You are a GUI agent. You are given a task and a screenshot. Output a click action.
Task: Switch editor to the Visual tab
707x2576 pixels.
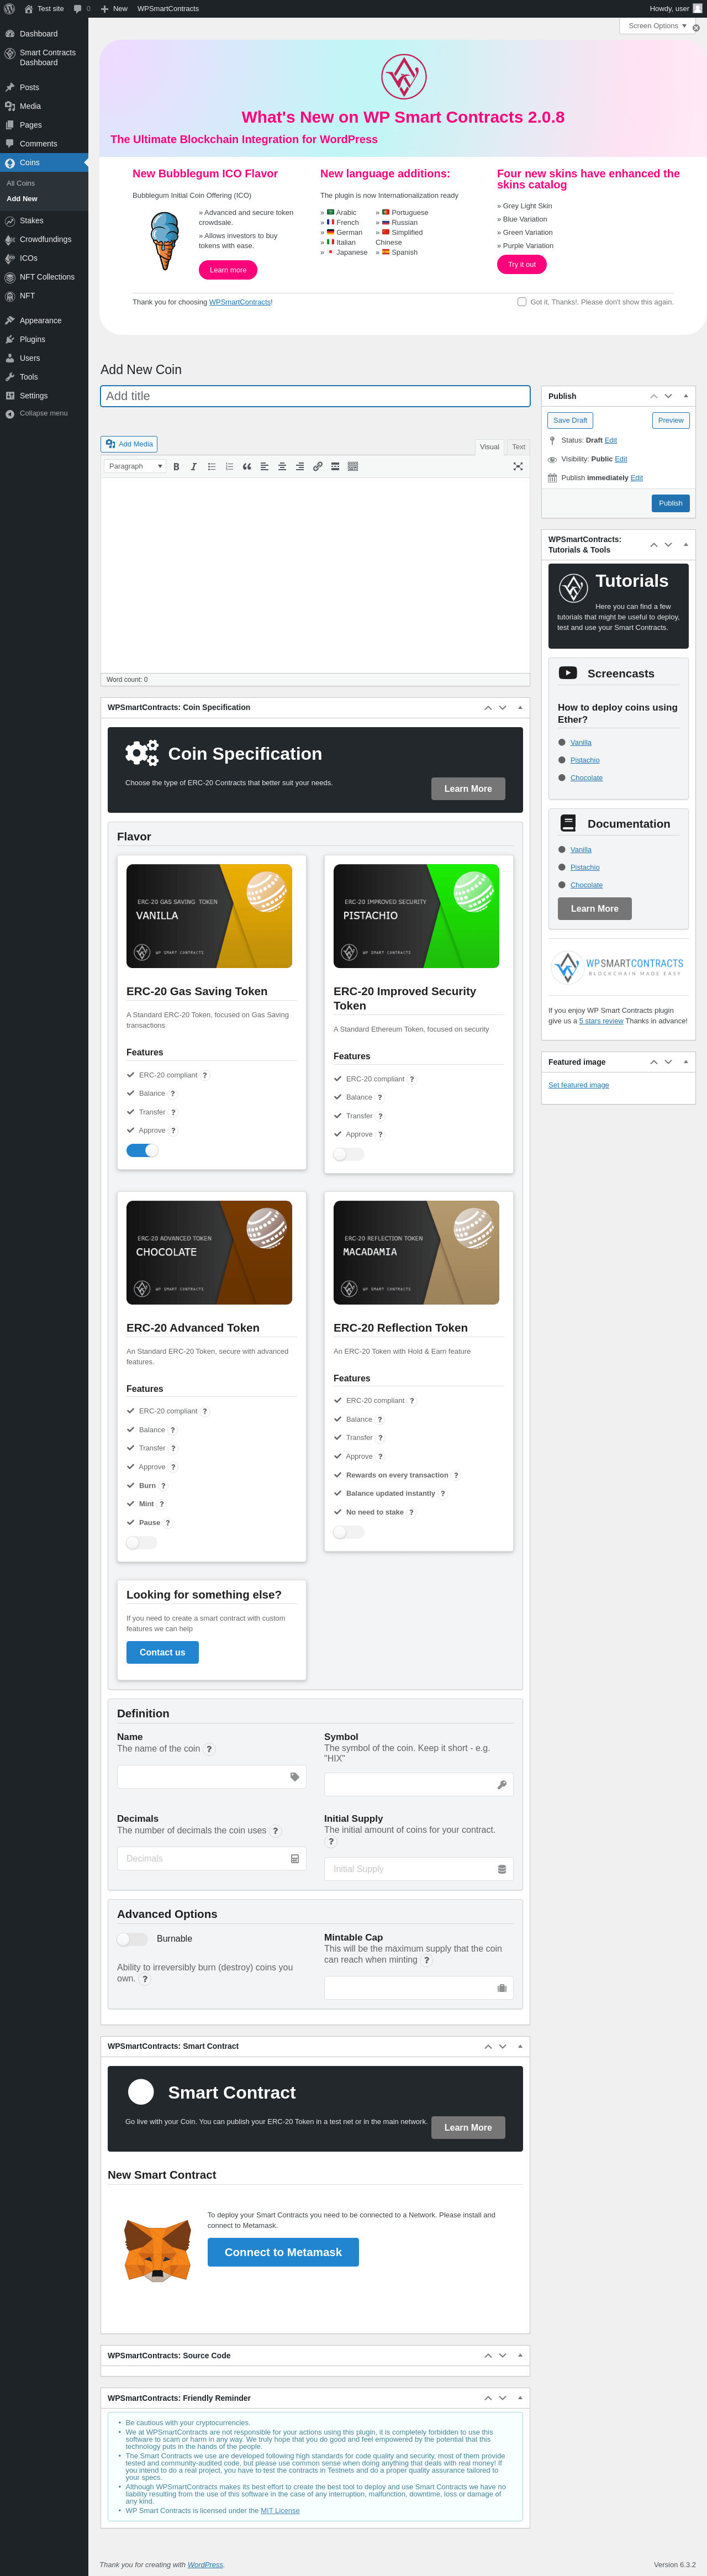489,447
